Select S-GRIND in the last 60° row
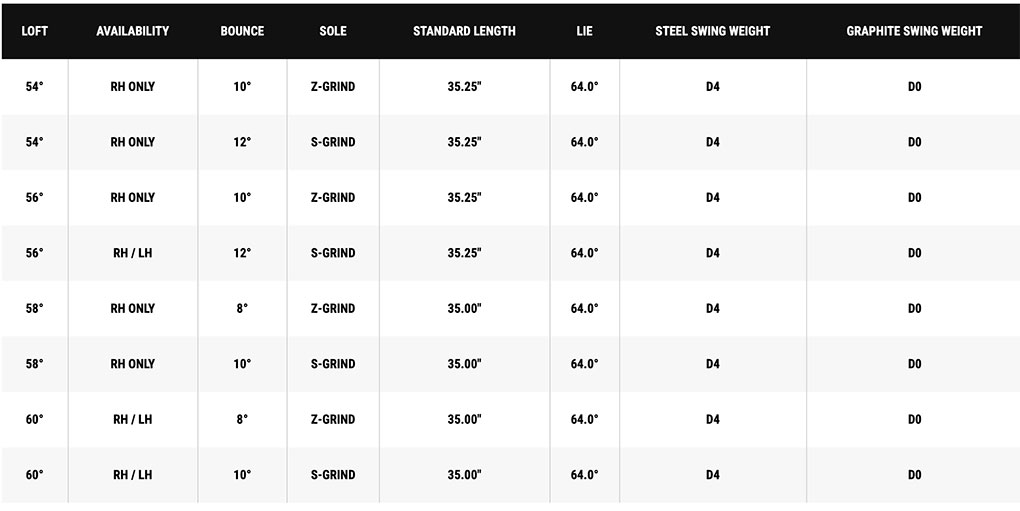The width and height of the screenshot is (1020, 511). (333, 475)
